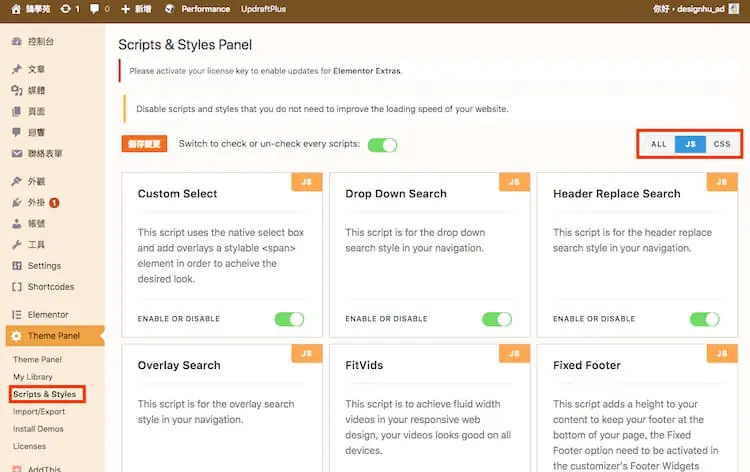The width and height of the screenshot is (750, 472).
Task: Open the Settings menu in sidebar
Action: pyautogui.click(x=44, y=265)
